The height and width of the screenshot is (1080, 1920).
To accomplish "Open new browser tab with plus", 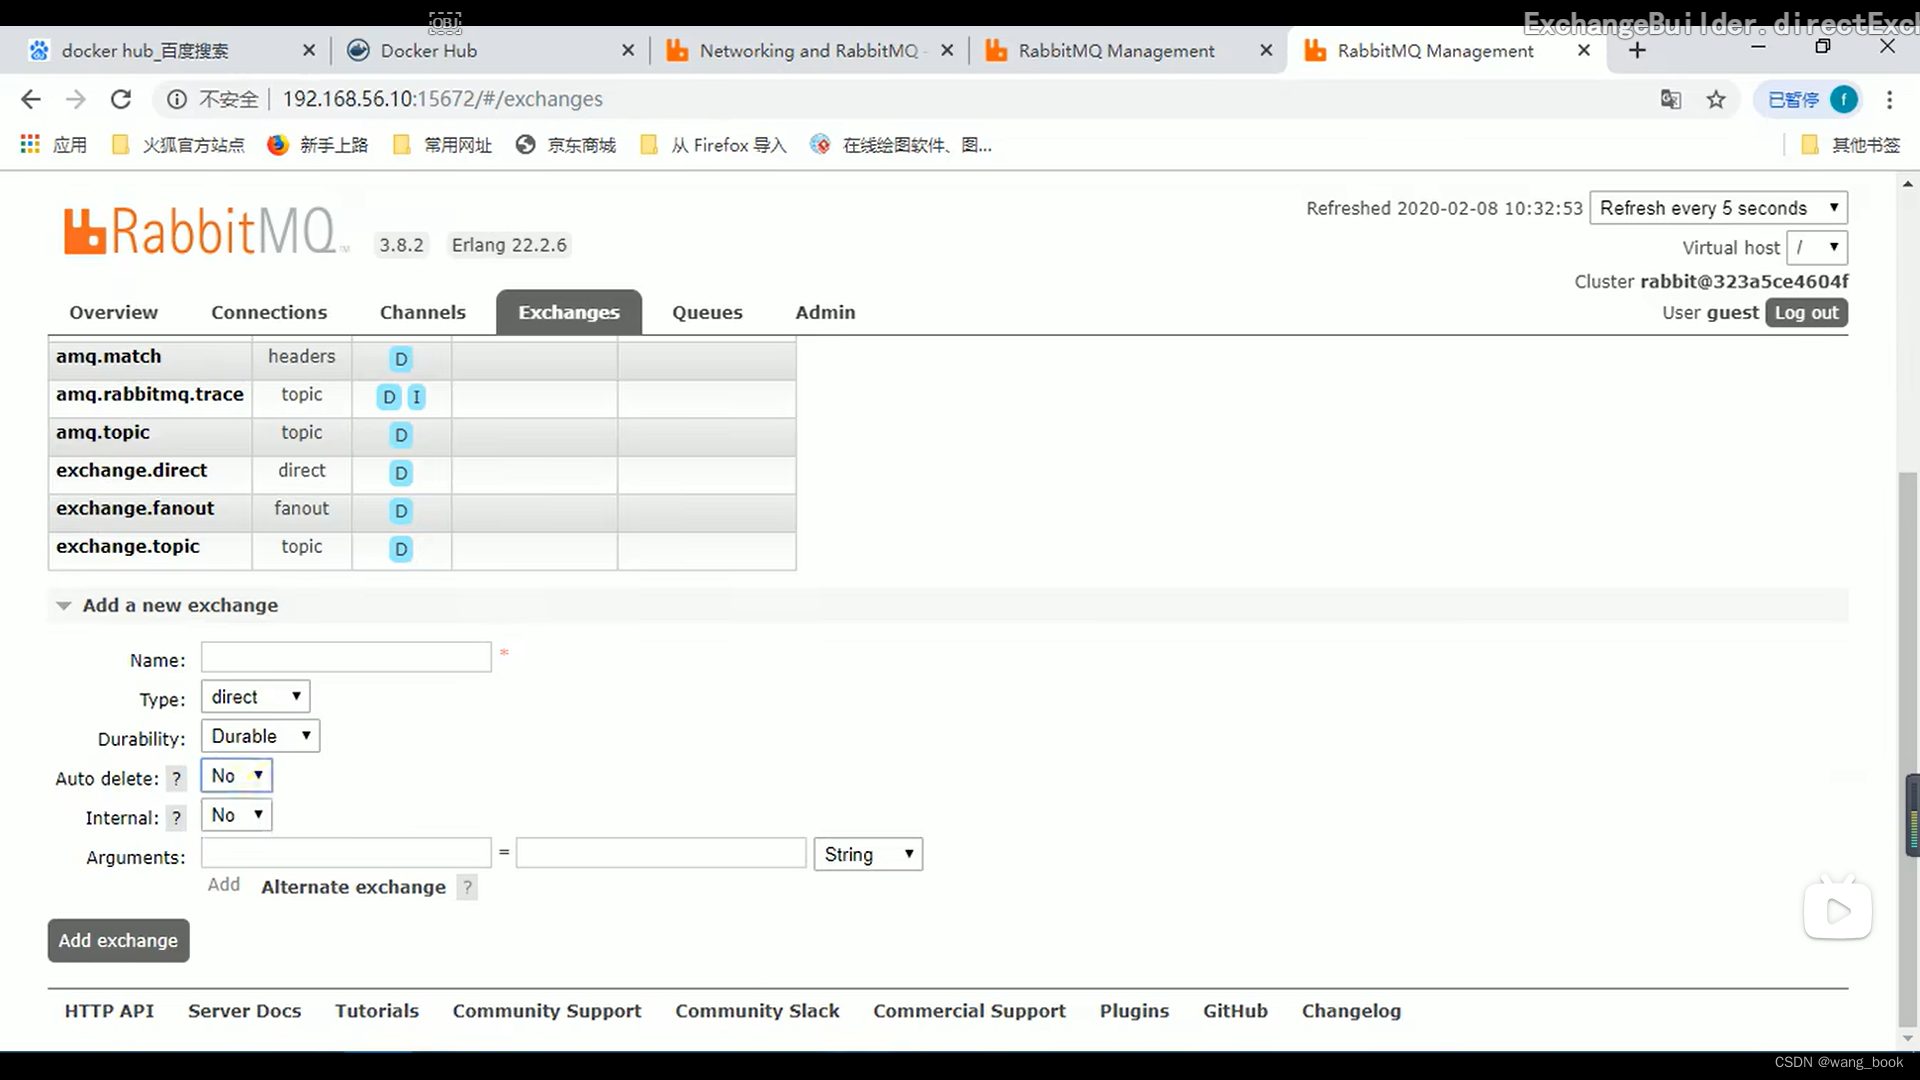I will click(x=1637, y=50).
